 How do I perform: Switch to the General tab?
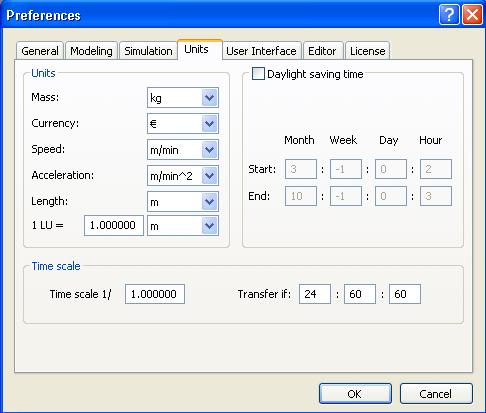(40, 51)
